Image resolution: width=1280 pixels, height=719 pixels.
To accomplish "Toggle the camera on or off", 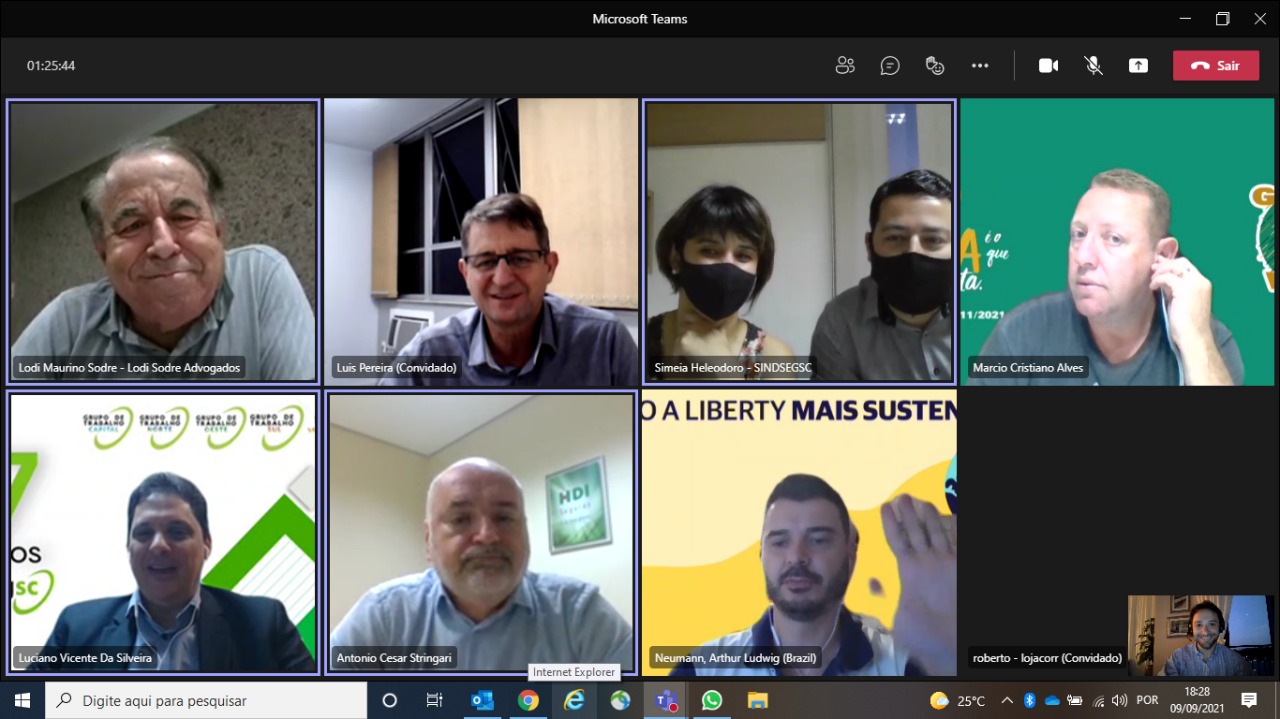I will click(1048, 66).
